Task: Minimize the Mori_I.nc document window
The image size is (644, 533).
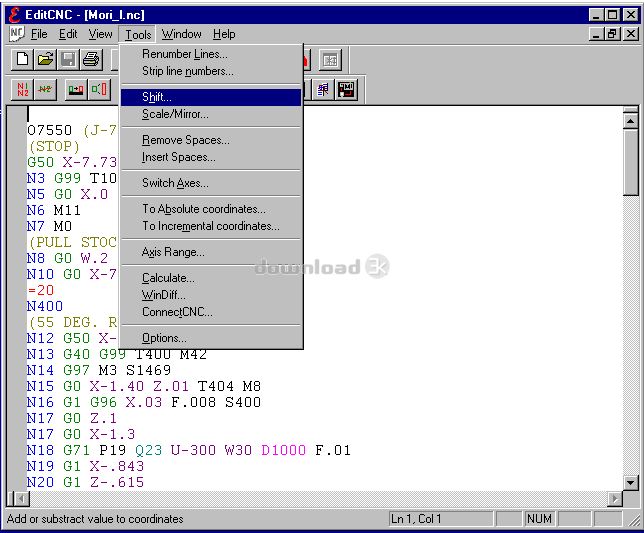Action: 597,34
